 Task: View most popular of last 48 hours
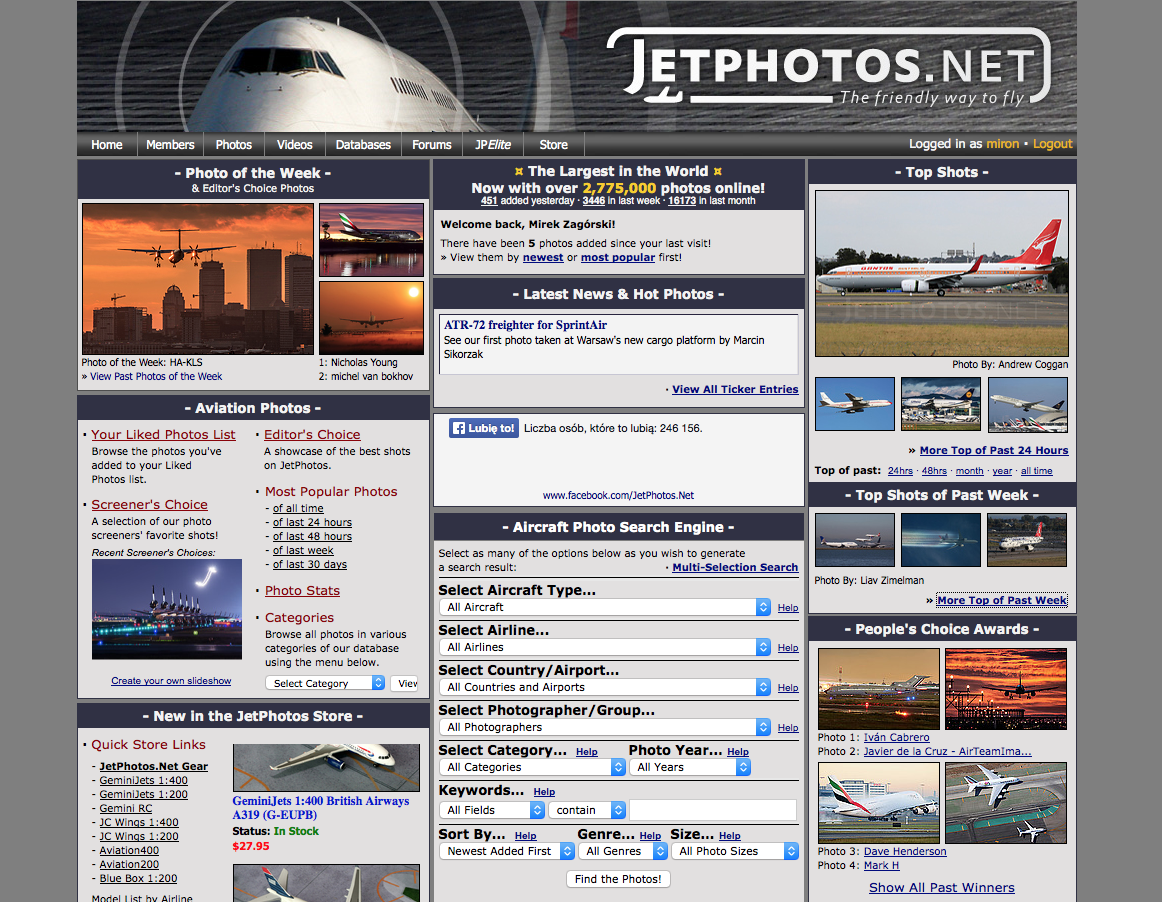(312, 537)
